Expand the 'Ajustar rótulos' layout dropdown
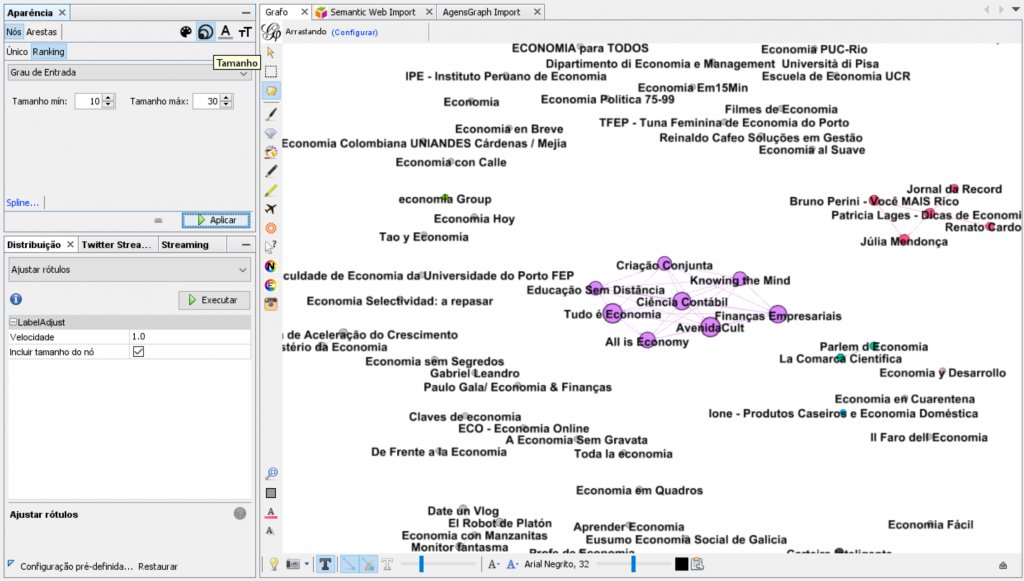Screen dimensions: 1024x581 (128, 269)
